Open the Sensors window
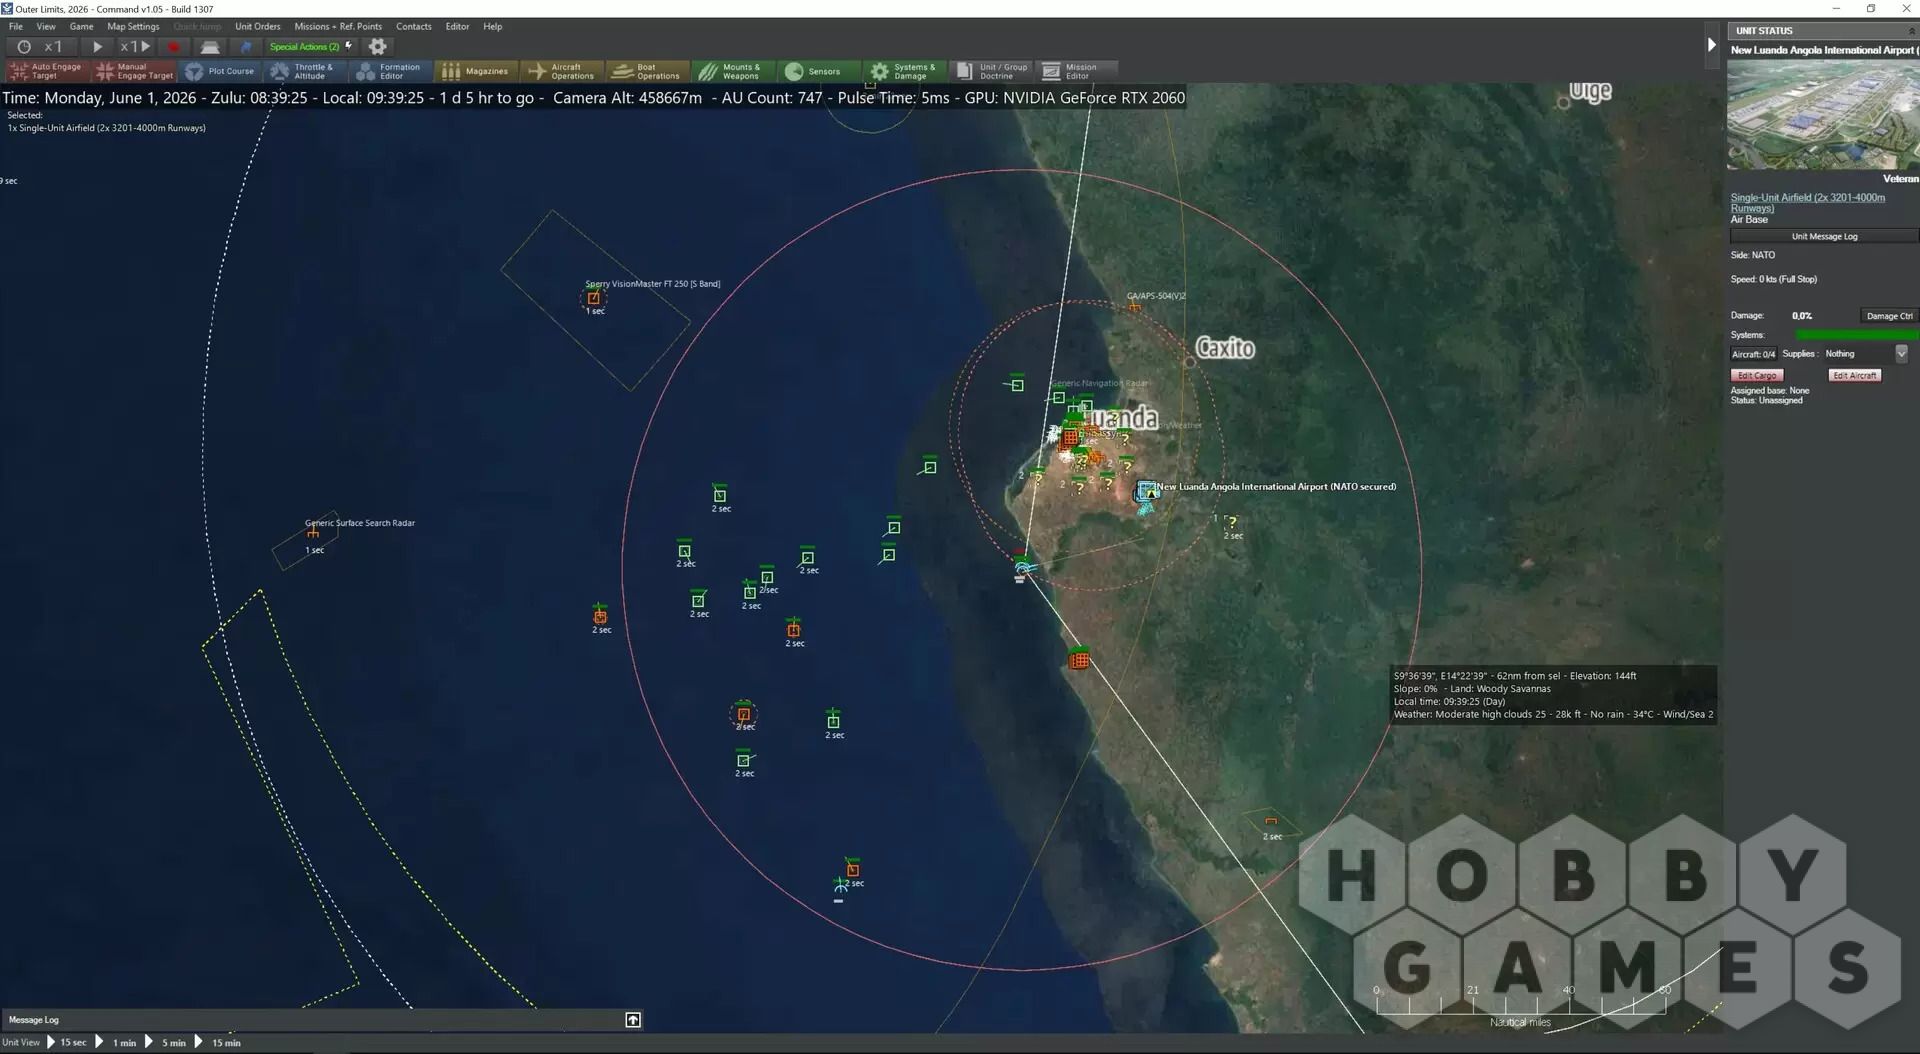Image resolution: width=1920 pixels, height=1054 pixels. click(819, 71)
